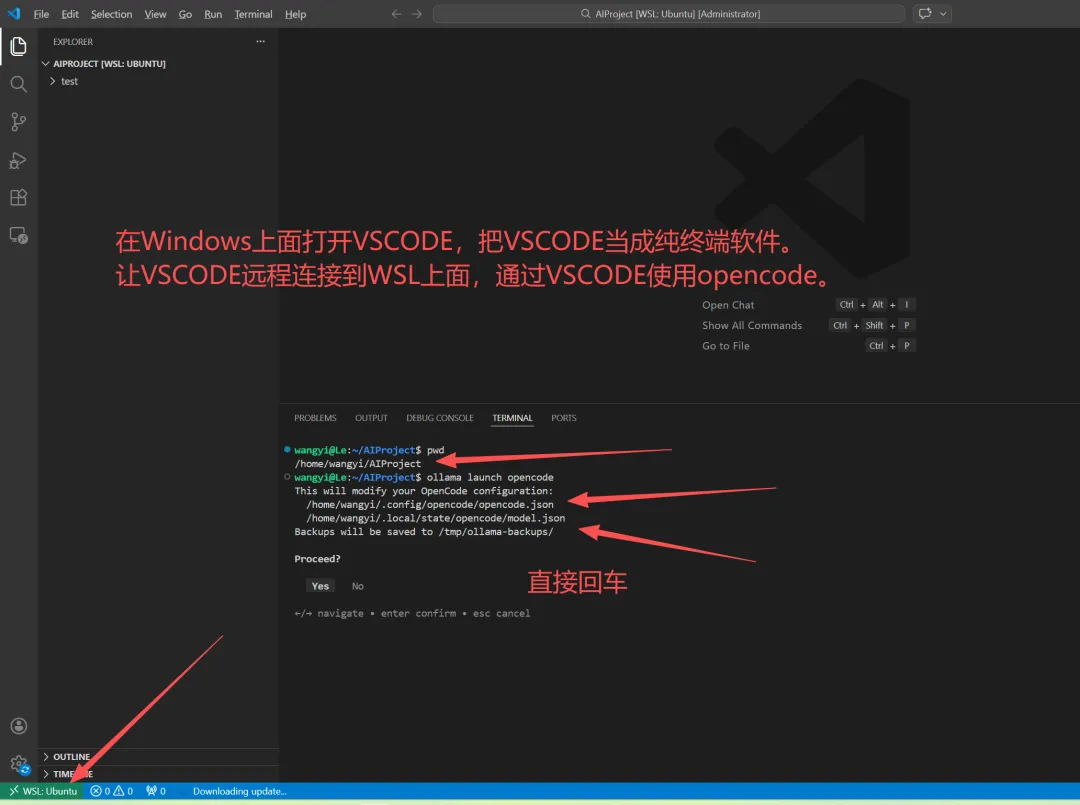Open the Terminal menu
The height and width of the screenshot is (805, 1080).
coord(253,14)
